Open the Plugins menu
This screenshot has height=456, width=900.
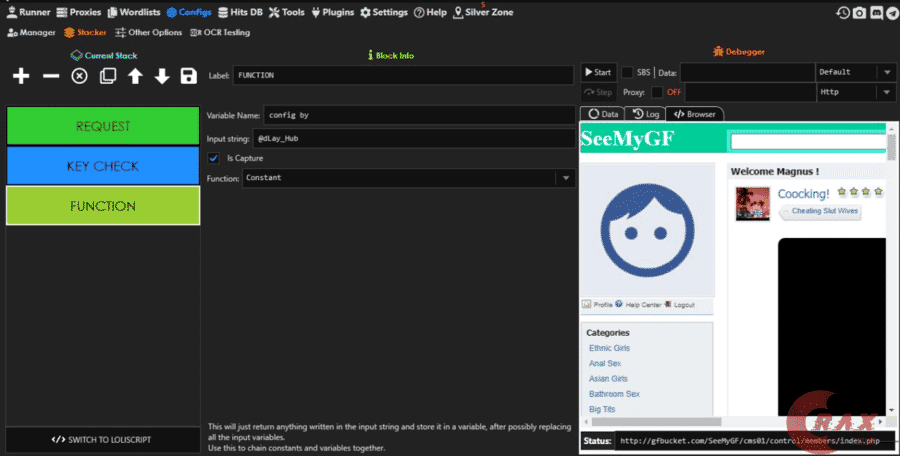pos(333,12)
